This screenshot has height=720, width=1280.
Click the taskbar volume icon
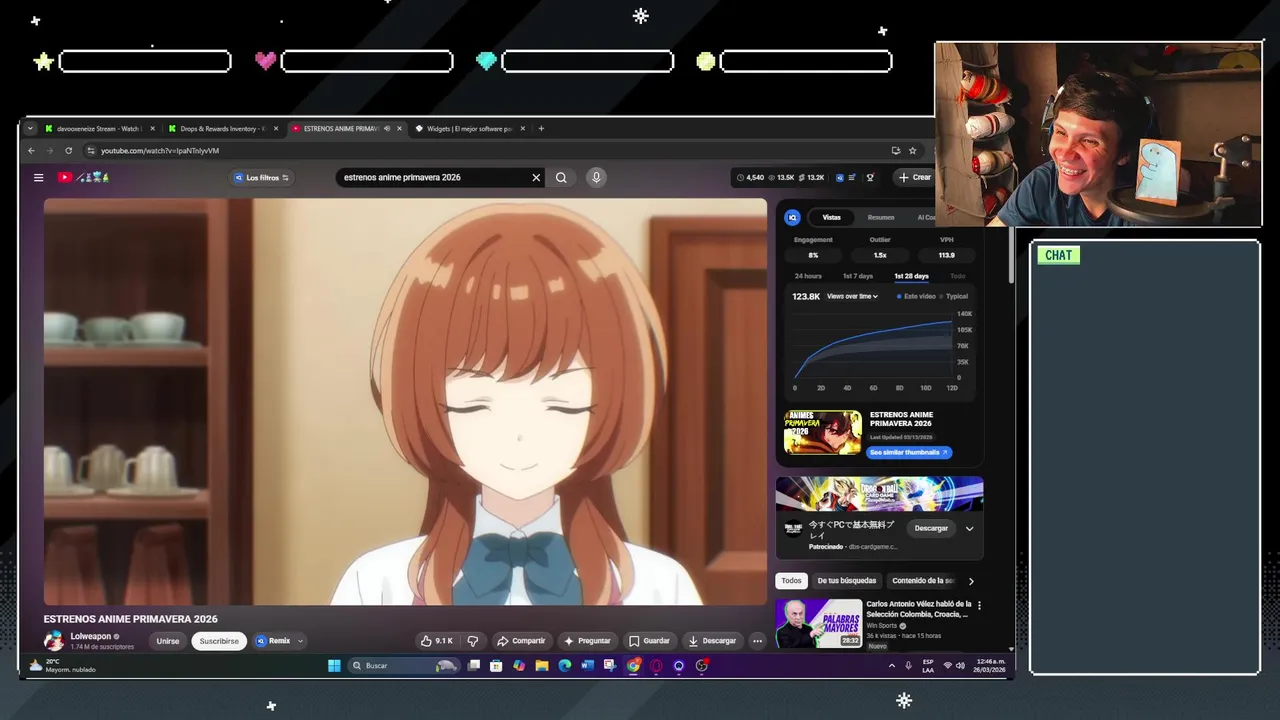(962, 666)
